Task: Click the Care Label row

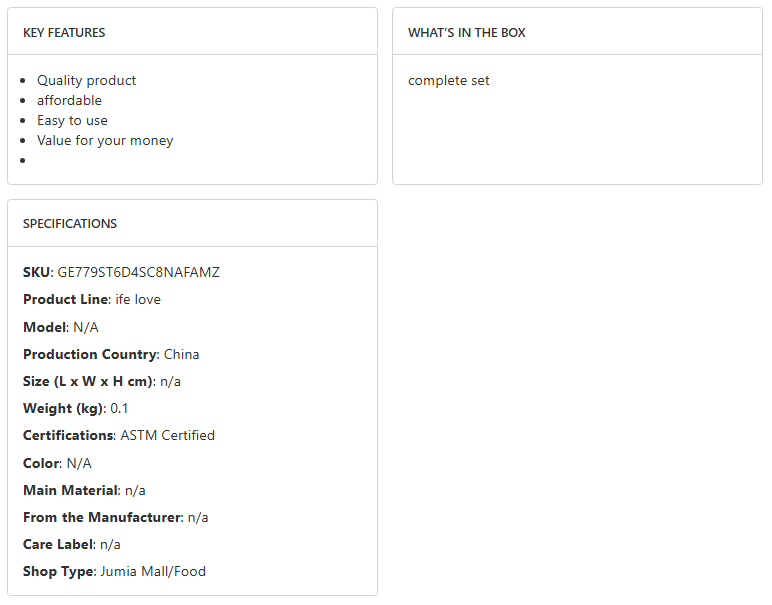Action: (72, 544)
